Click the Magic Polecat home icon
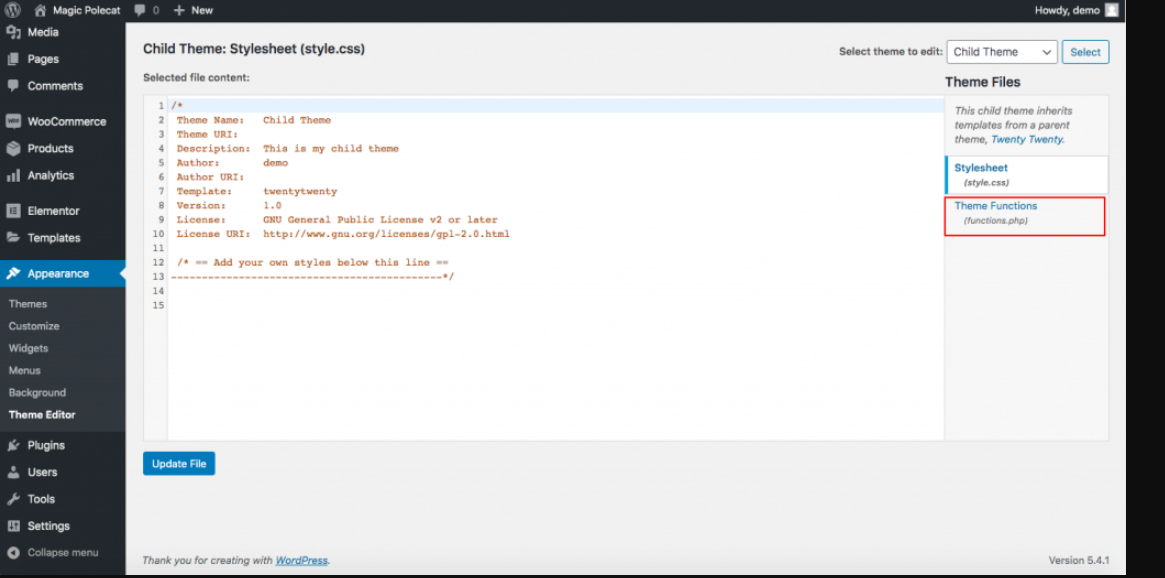 point(40,10)
